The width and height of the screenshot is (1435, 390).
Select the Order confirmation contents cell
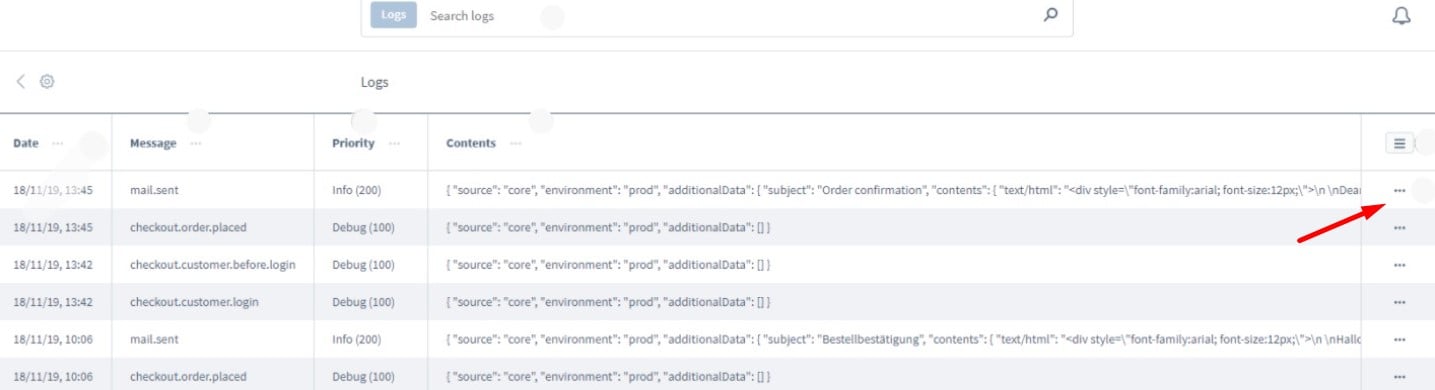894,190
